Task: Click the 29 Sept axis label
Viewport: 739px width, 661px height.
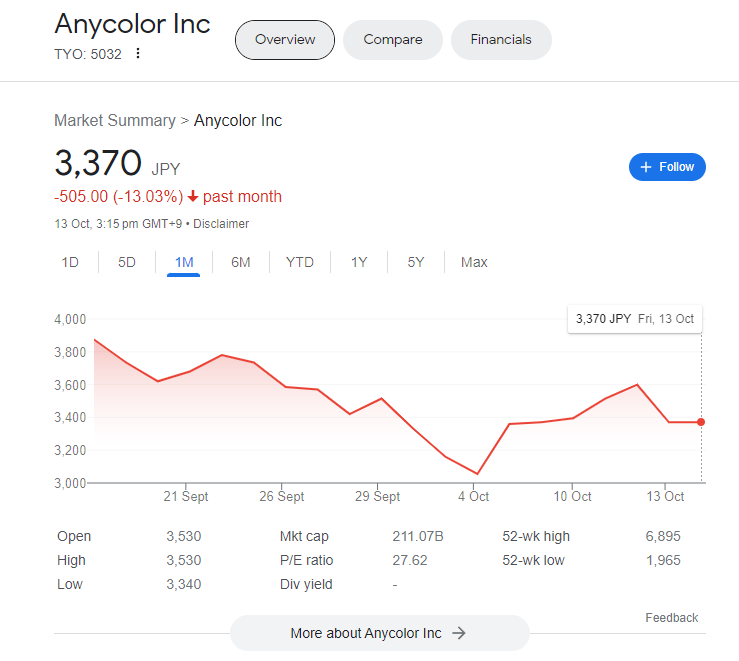Action: pyautogui.click(x=377, y=496)
